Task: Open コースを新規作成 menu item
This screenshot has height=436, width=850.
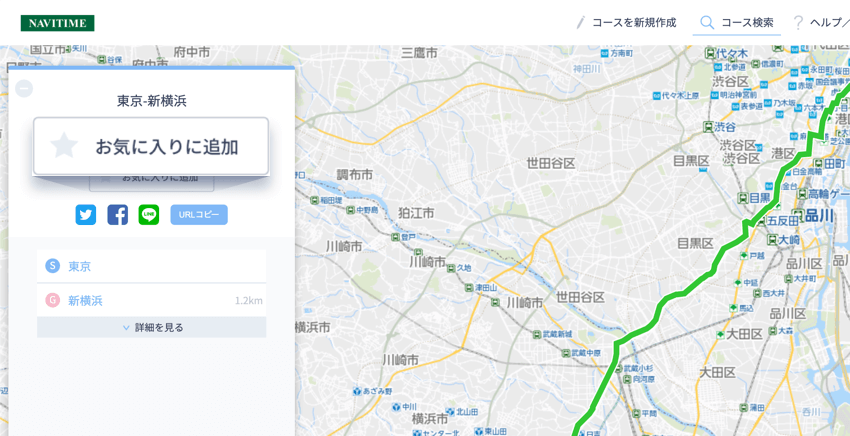Action: 634,23
